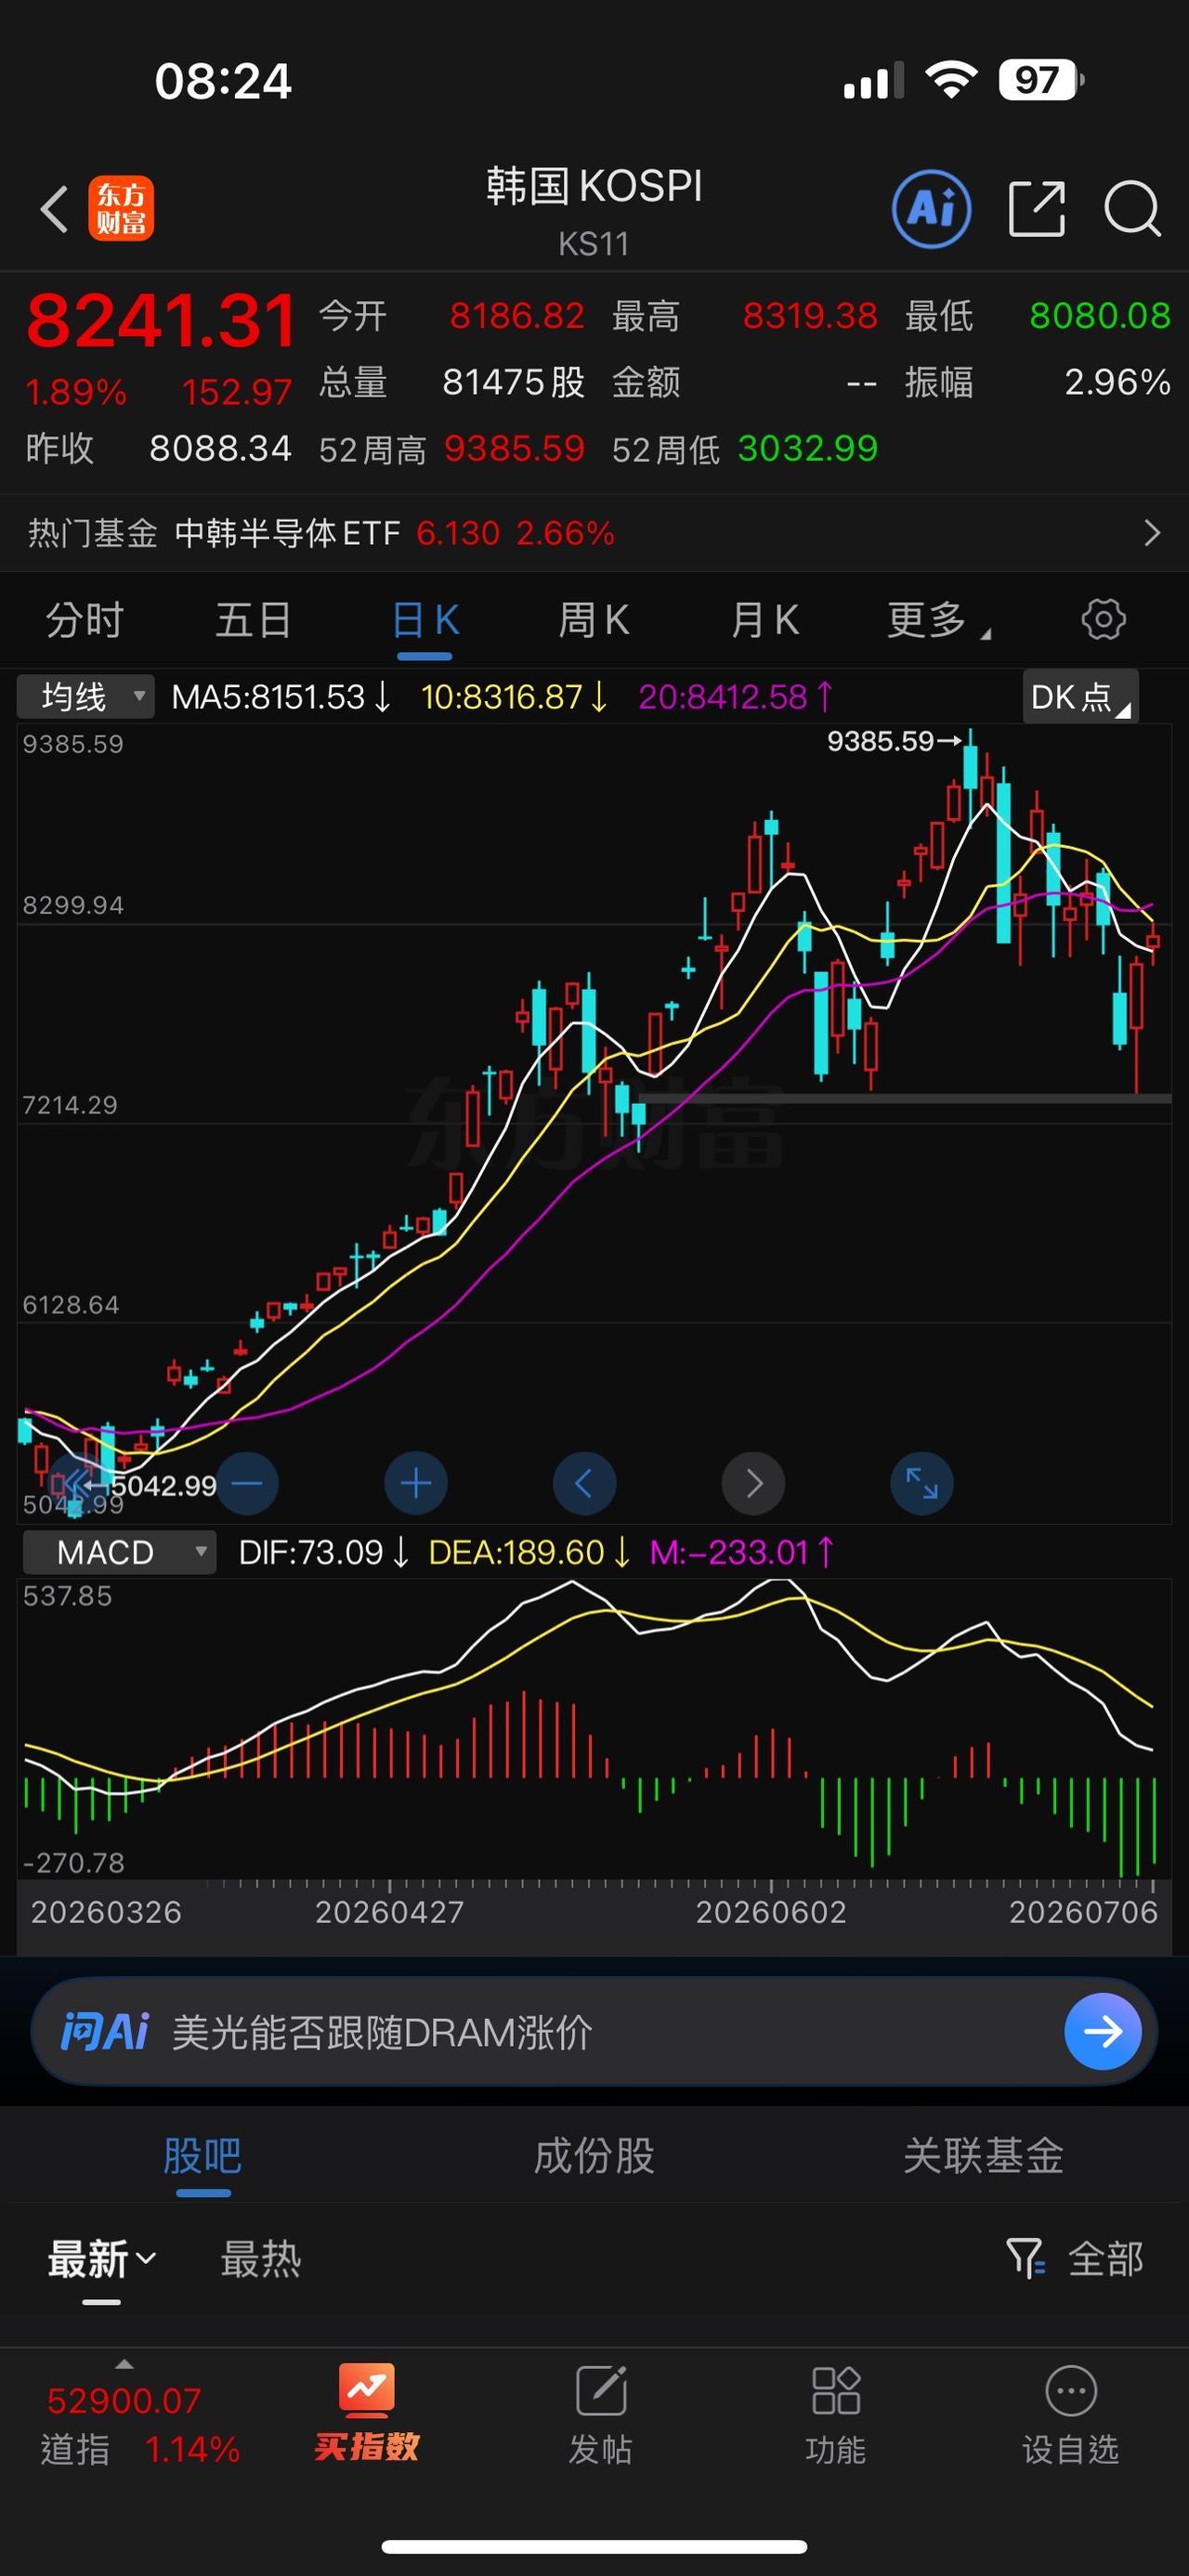The width and height of the screenshot is (1189, 2576).
Task: Open search with magnifier icon
Action: [x=1132, y=209]
